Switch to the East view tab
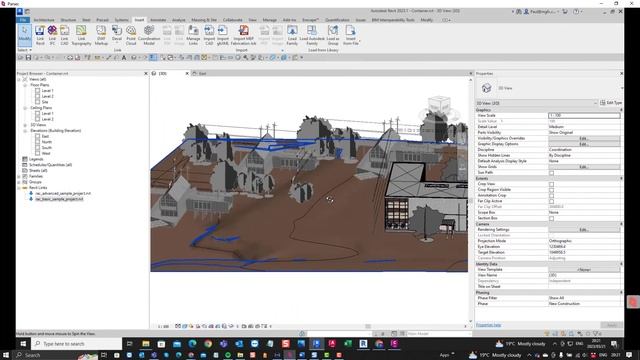Screen dimensions: 640x360 tap(202, 73)
